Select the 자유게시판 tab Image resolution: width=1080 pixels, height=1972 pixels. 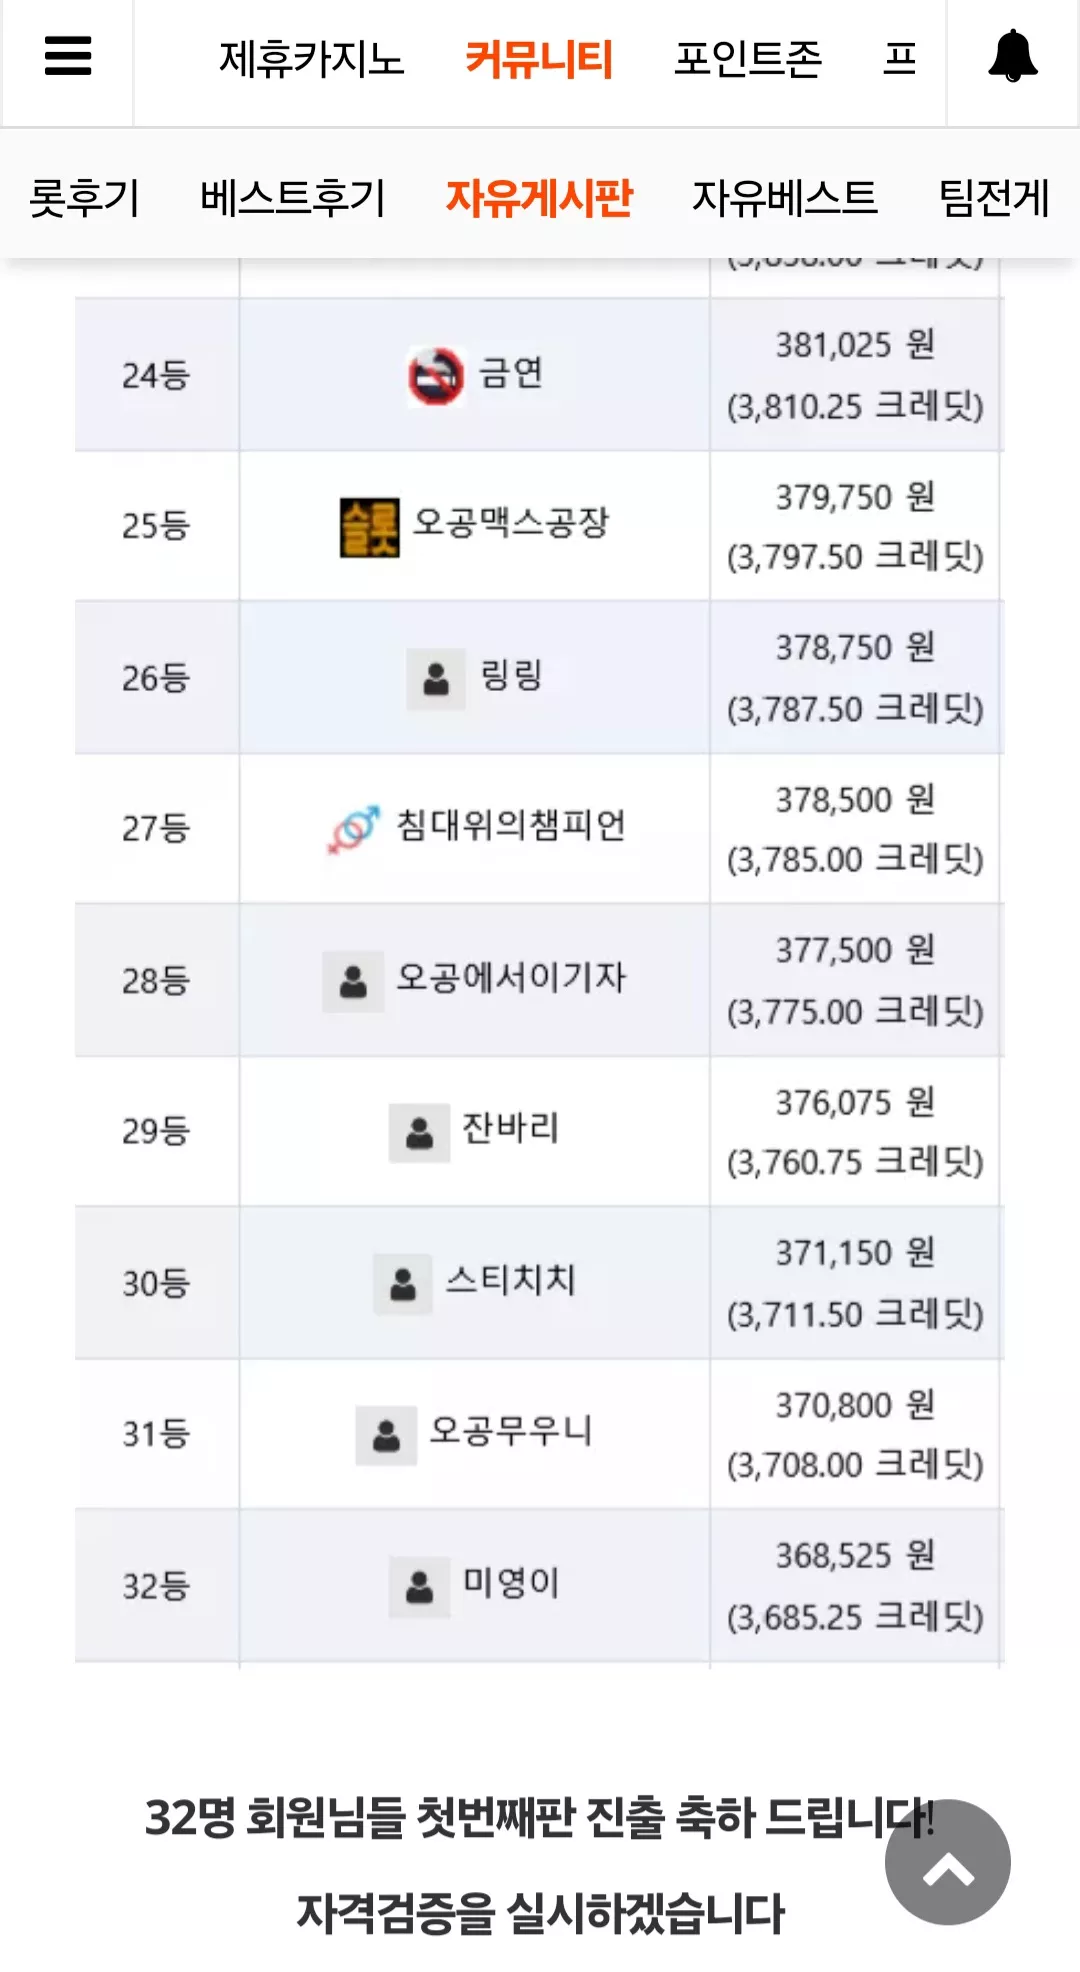click(539, 197)
